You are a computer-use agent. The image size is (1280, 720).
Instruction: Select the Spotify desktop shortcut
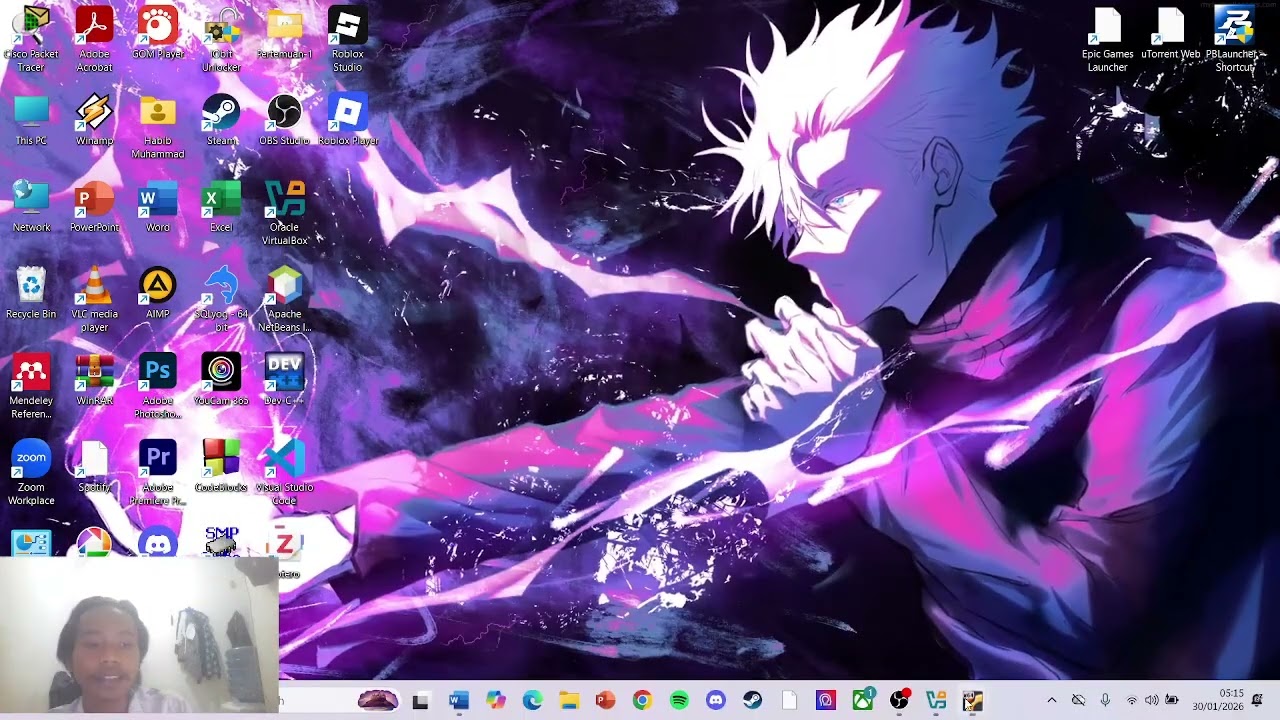(94, 468)
